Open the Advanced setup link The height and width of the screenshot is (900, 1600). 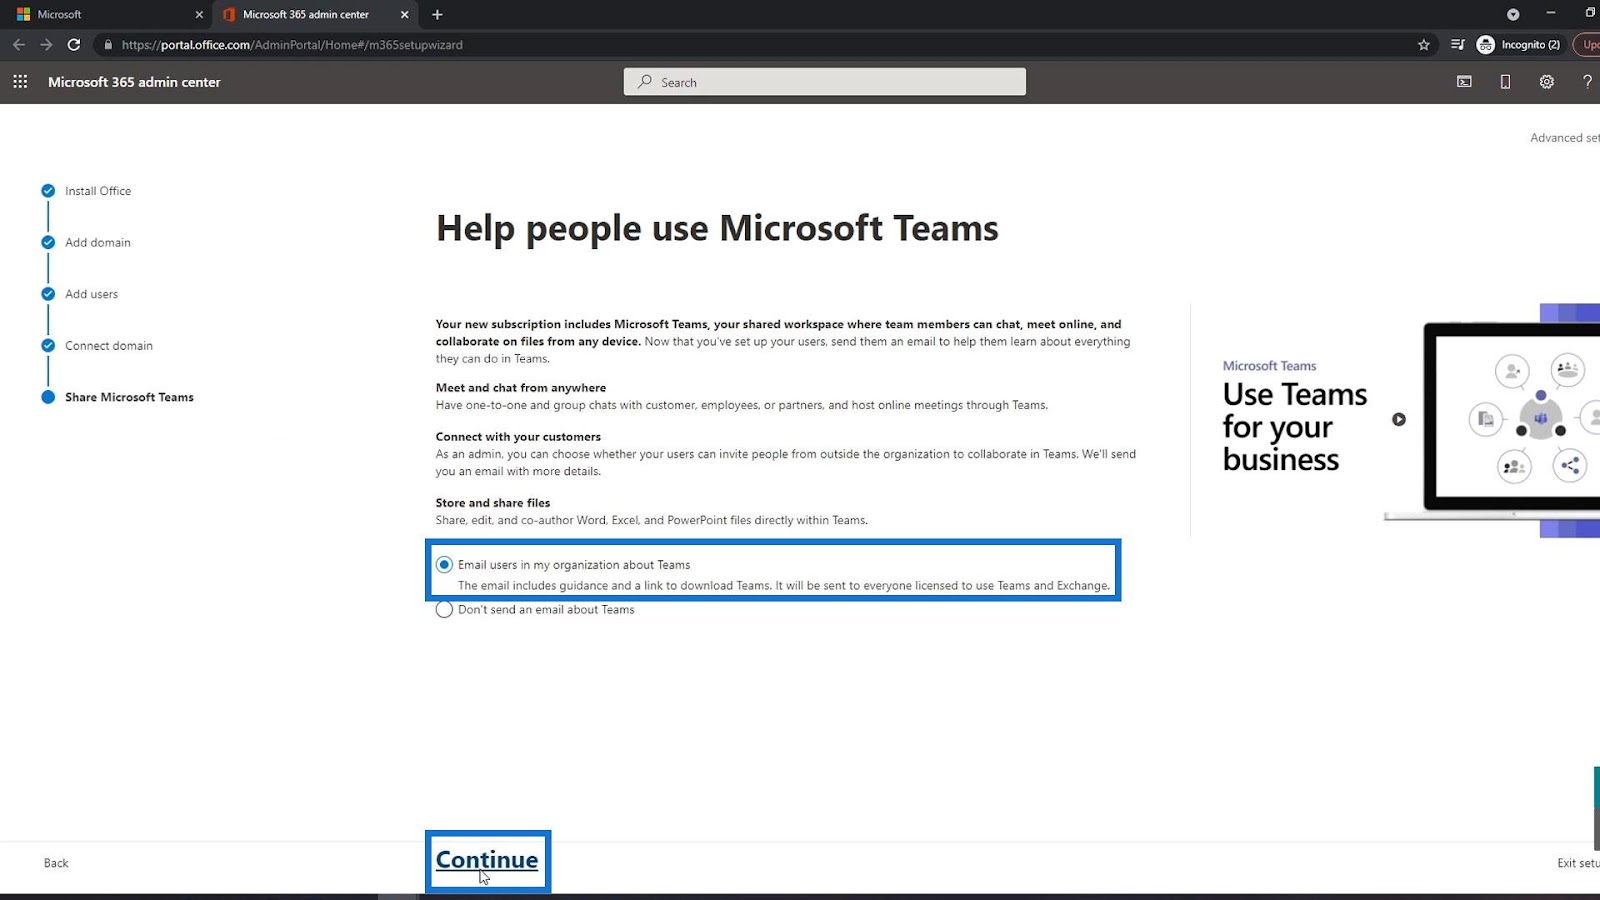1565,138
